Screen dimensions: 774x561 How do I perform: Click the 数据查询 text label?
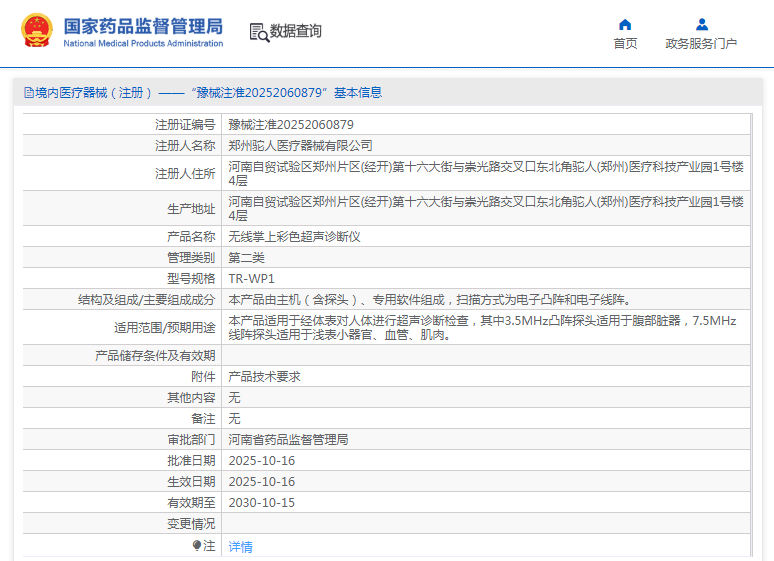(x=296, y=32)
